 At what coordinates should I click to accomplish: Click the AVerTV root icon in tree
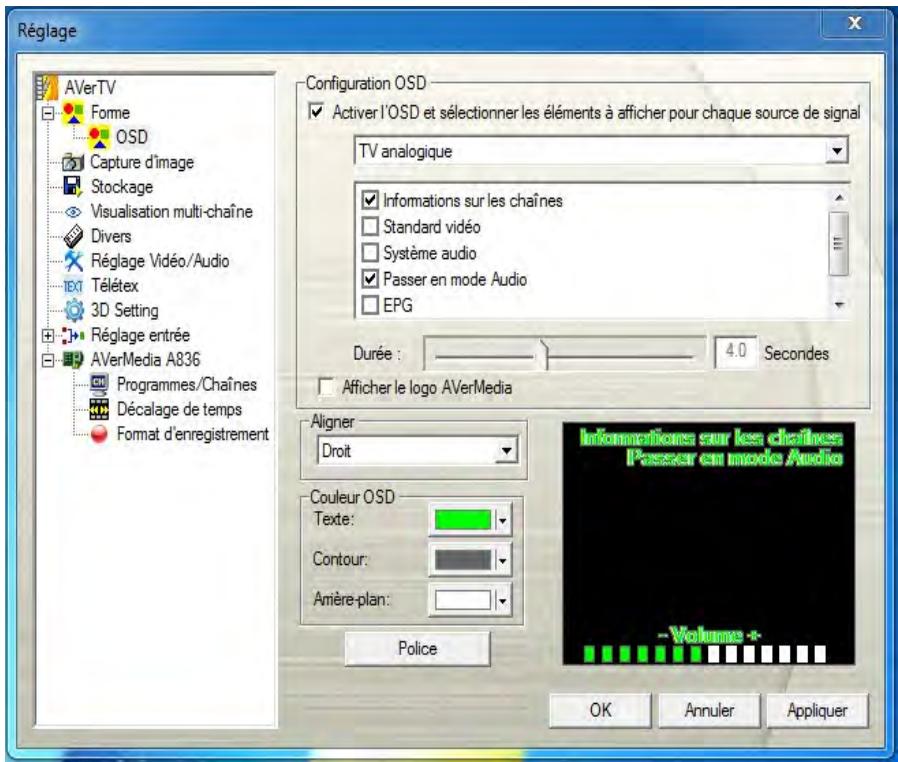[47, 87]
